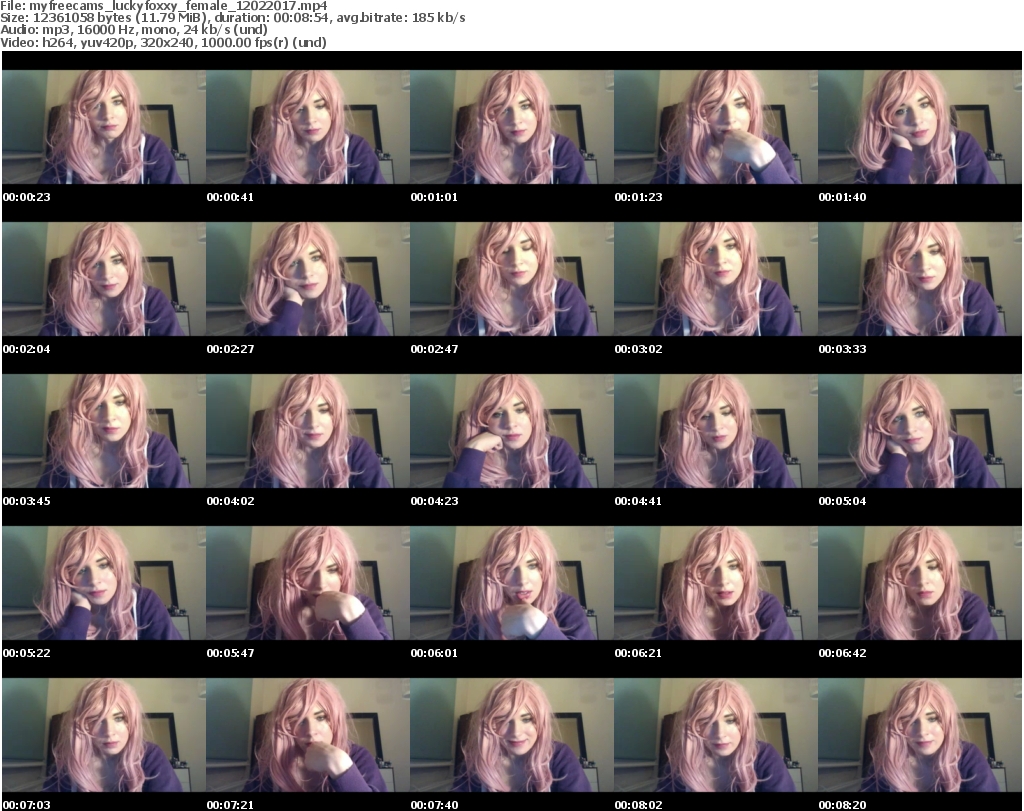Viewport: 1024px width, 811px height.
Task: Select the thumbnail stamped 00:03:33
Action: [x=920, y=279]
